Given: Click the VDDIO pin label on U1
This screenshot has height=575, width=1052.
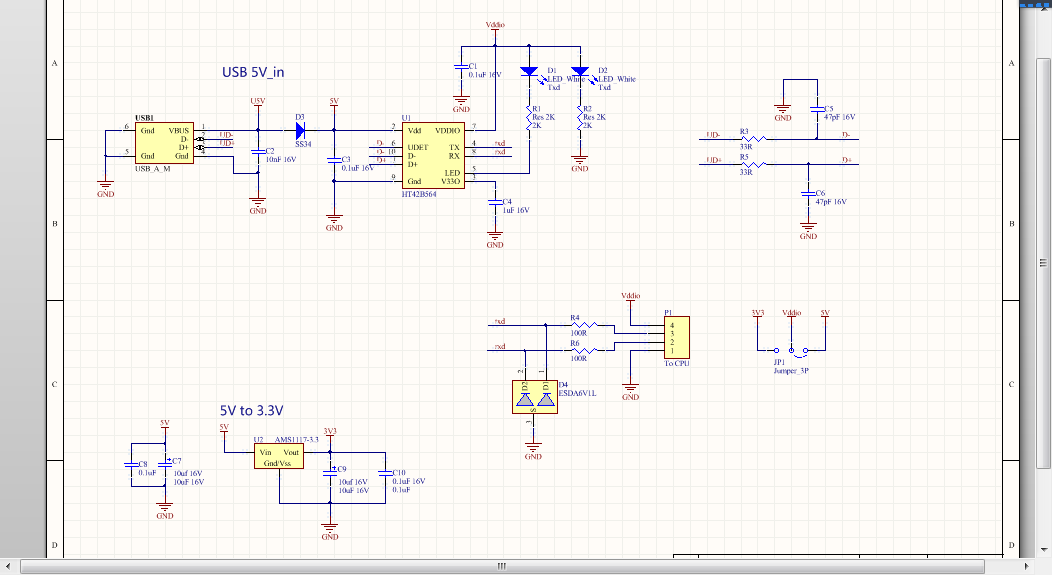Looking at the screenshot, I should (448, 130).
